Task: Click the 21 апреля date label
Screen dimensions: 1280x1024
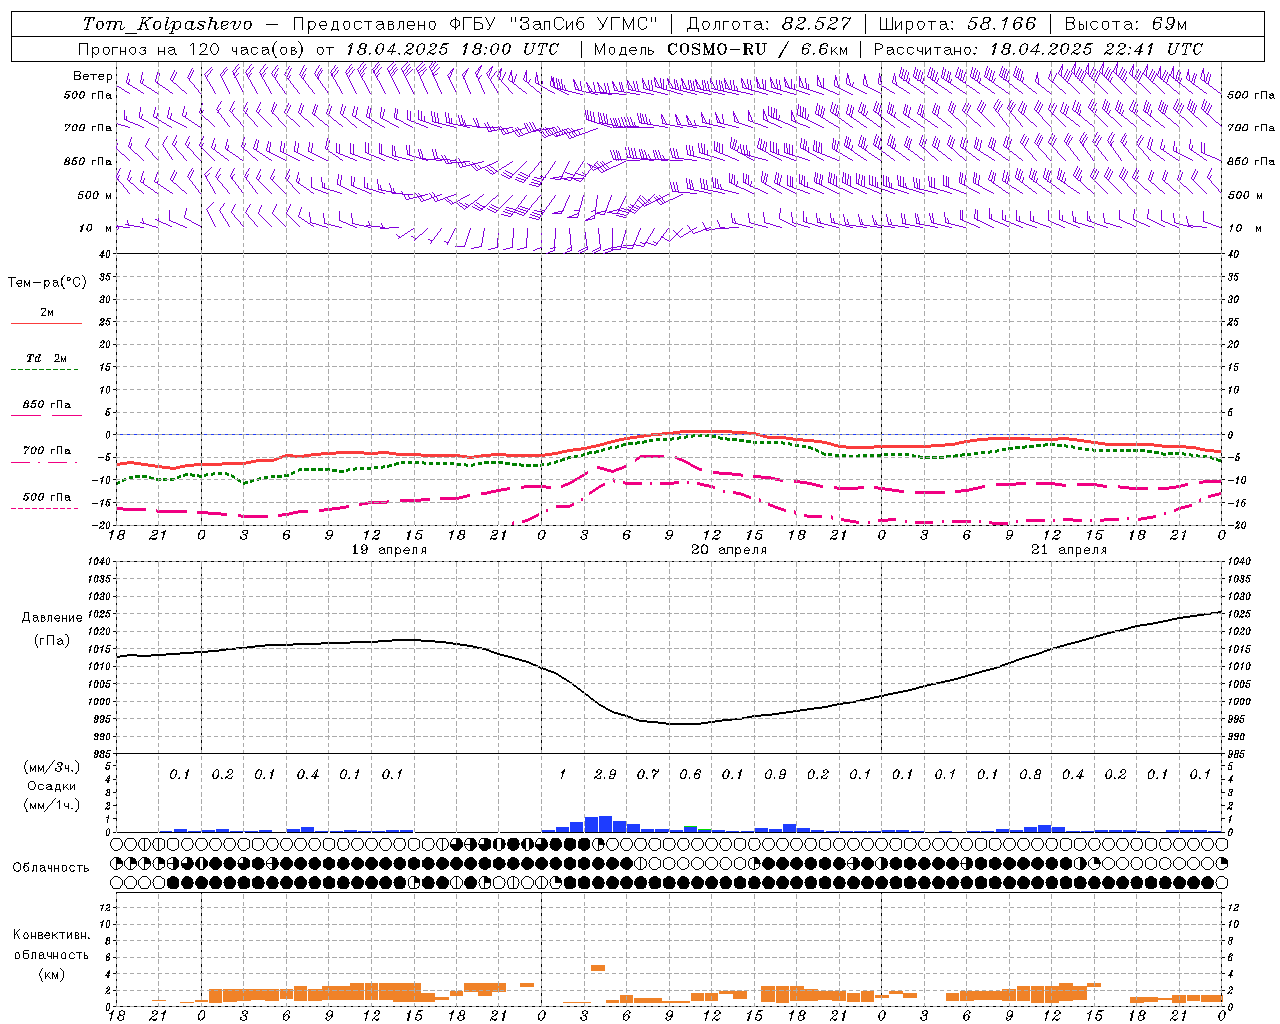Action: coord(1069,550)
